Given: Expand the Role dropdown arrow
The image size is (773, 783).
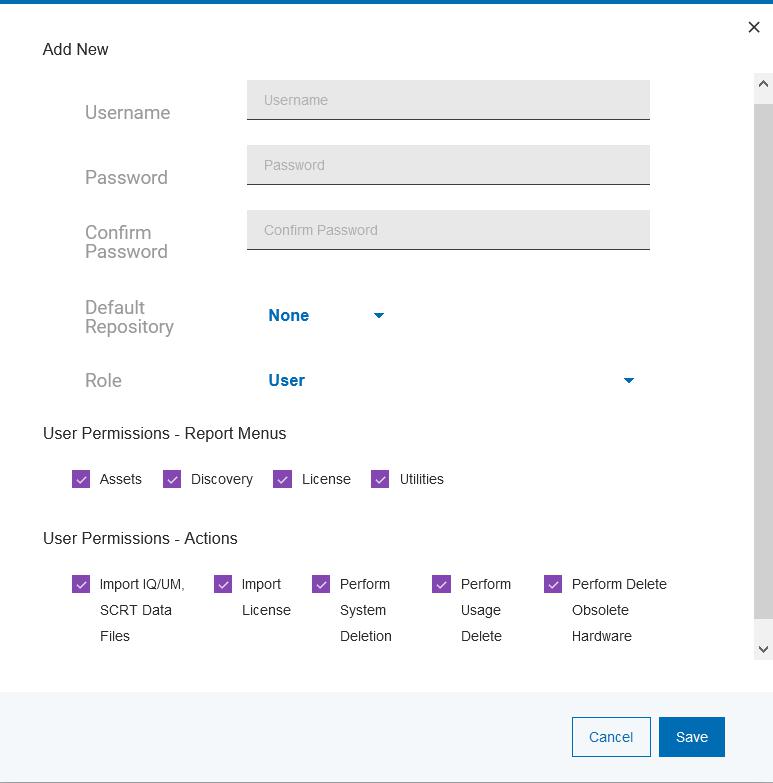Looking at the screenshot, I should coord(628,381).
